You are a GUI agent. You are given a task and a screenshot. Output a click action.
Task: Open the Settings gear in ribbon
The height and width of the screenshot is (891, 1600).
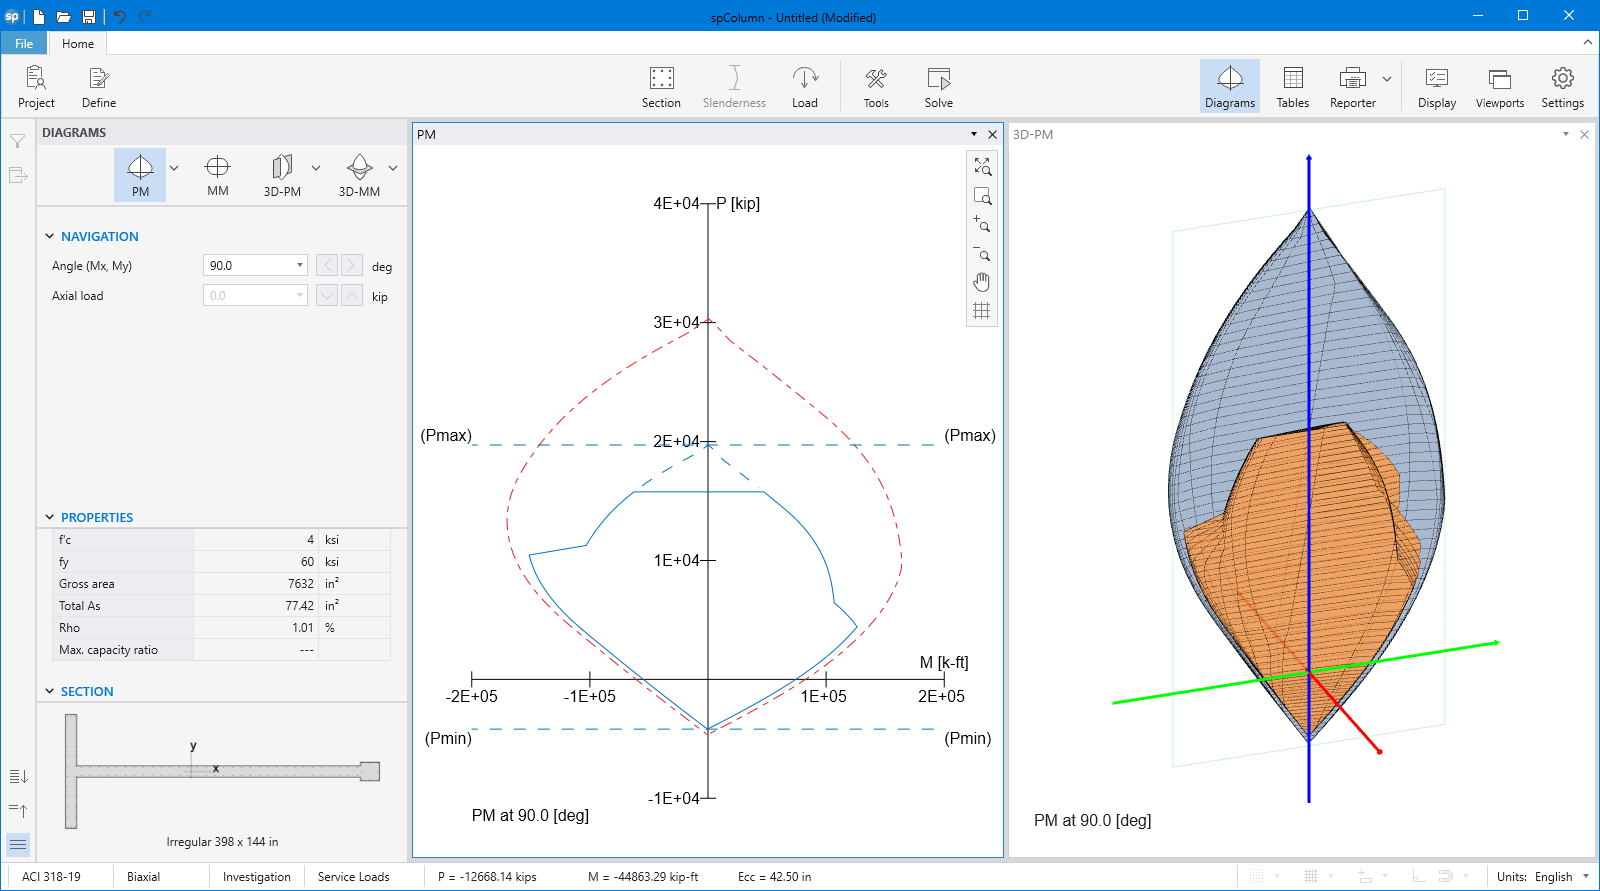1562,87
